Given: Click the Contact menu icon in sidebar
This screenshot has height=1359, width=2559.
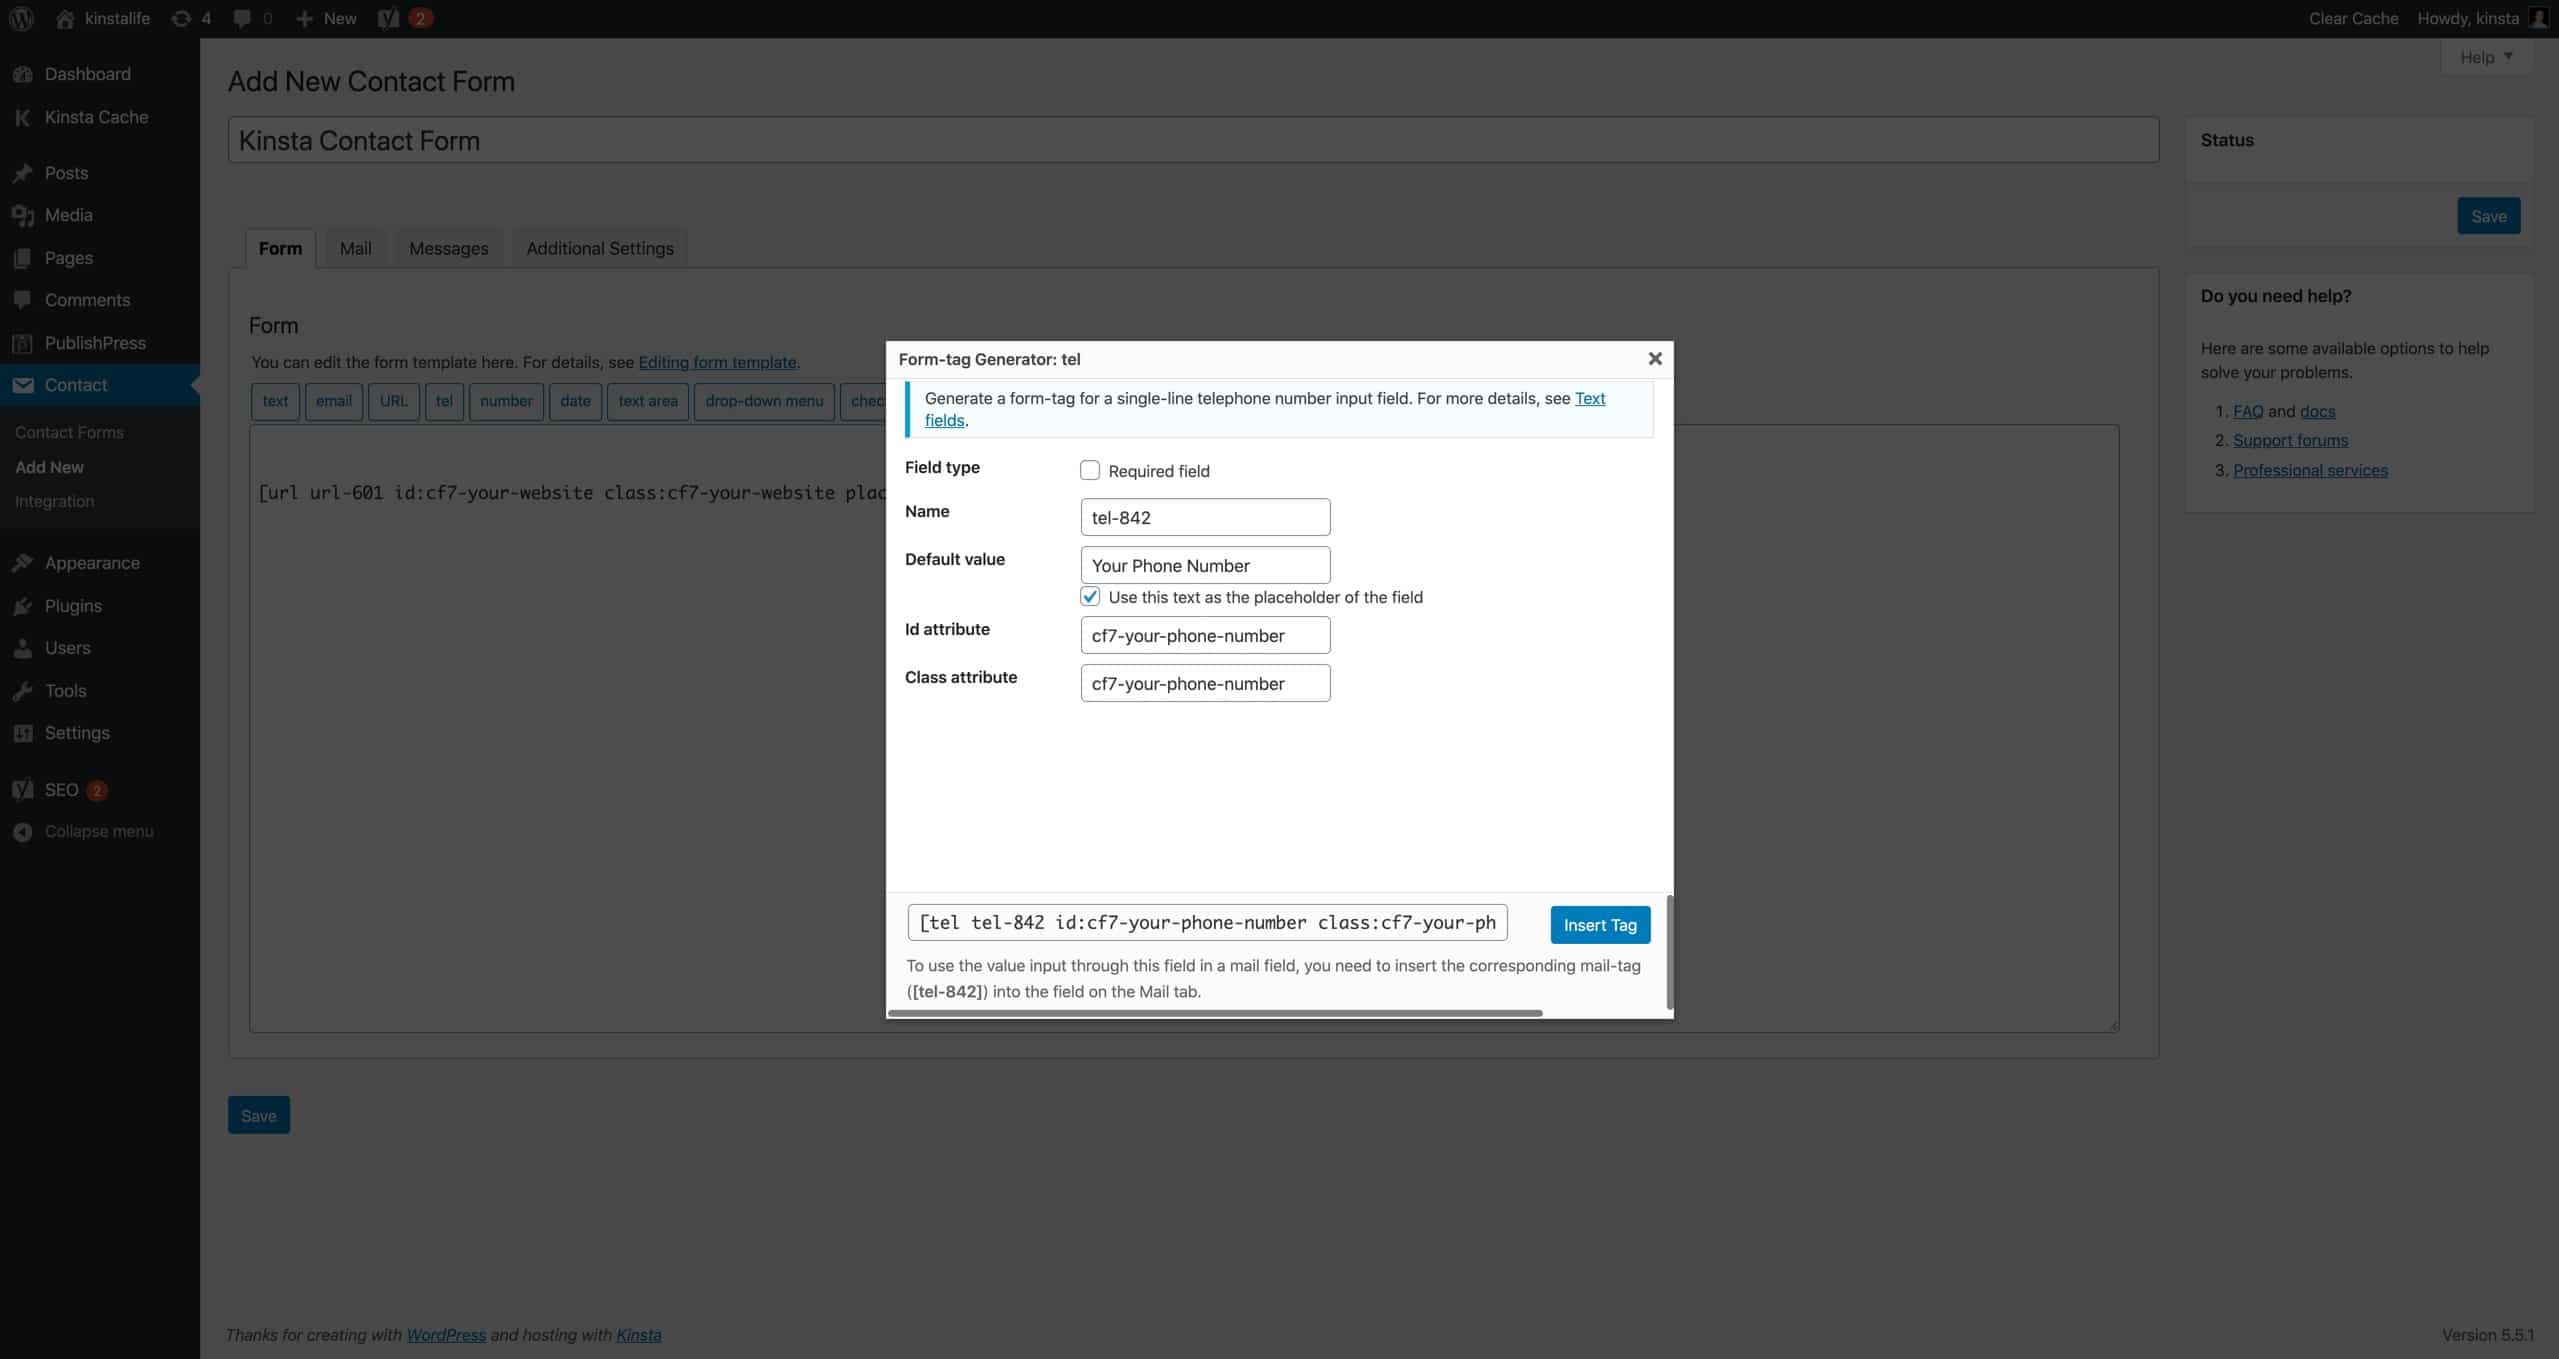Looking at the screenshot, I should [24, 384].
